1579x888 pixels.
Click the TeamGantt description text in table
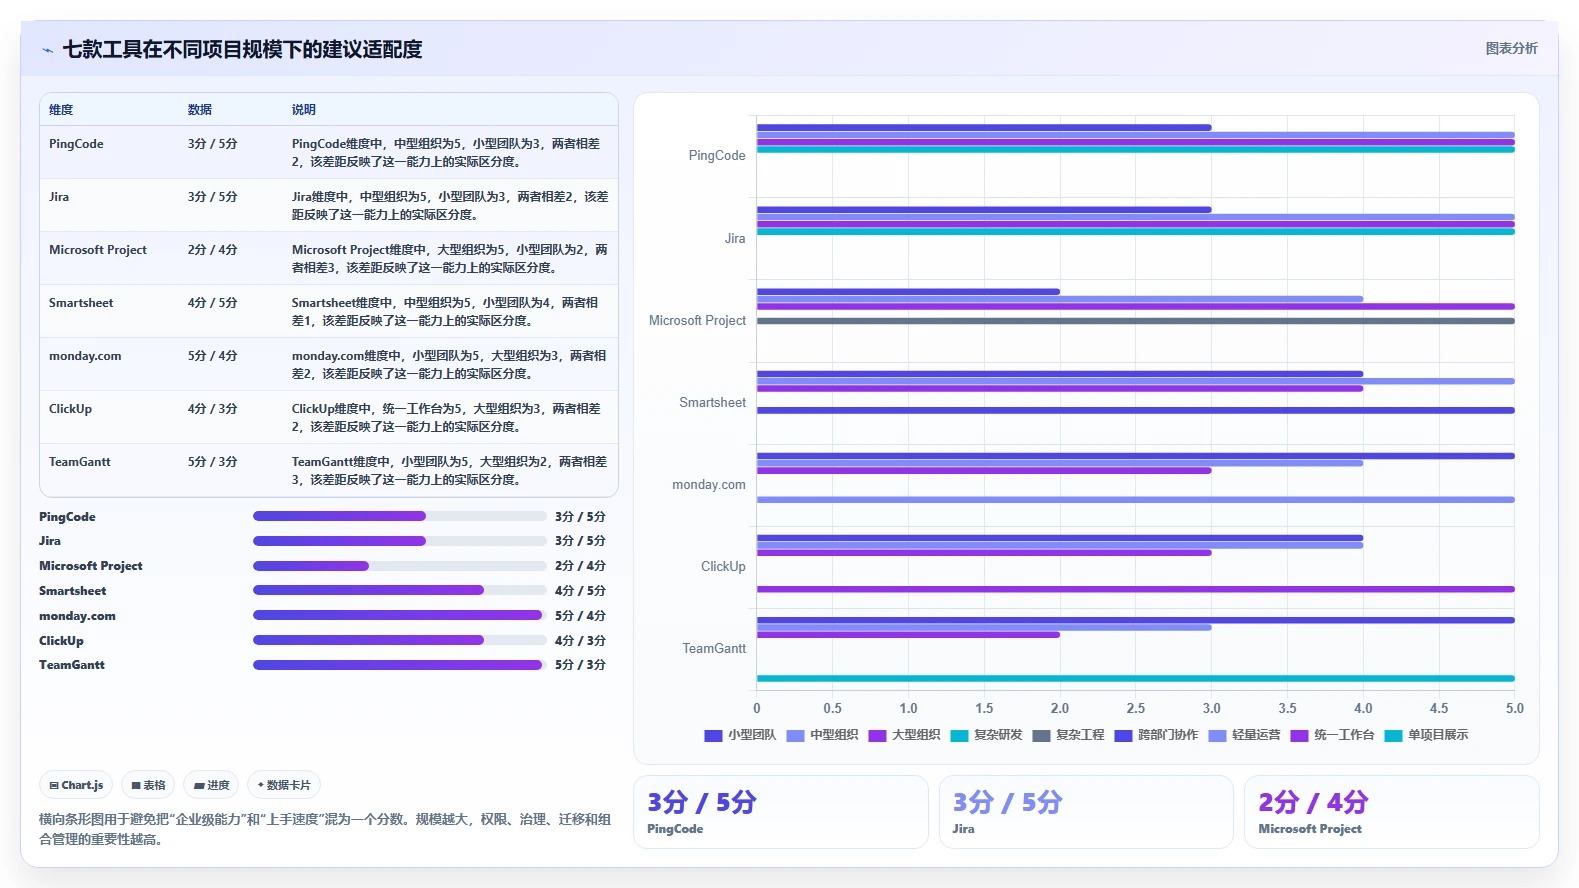click(x=449, y=471)
